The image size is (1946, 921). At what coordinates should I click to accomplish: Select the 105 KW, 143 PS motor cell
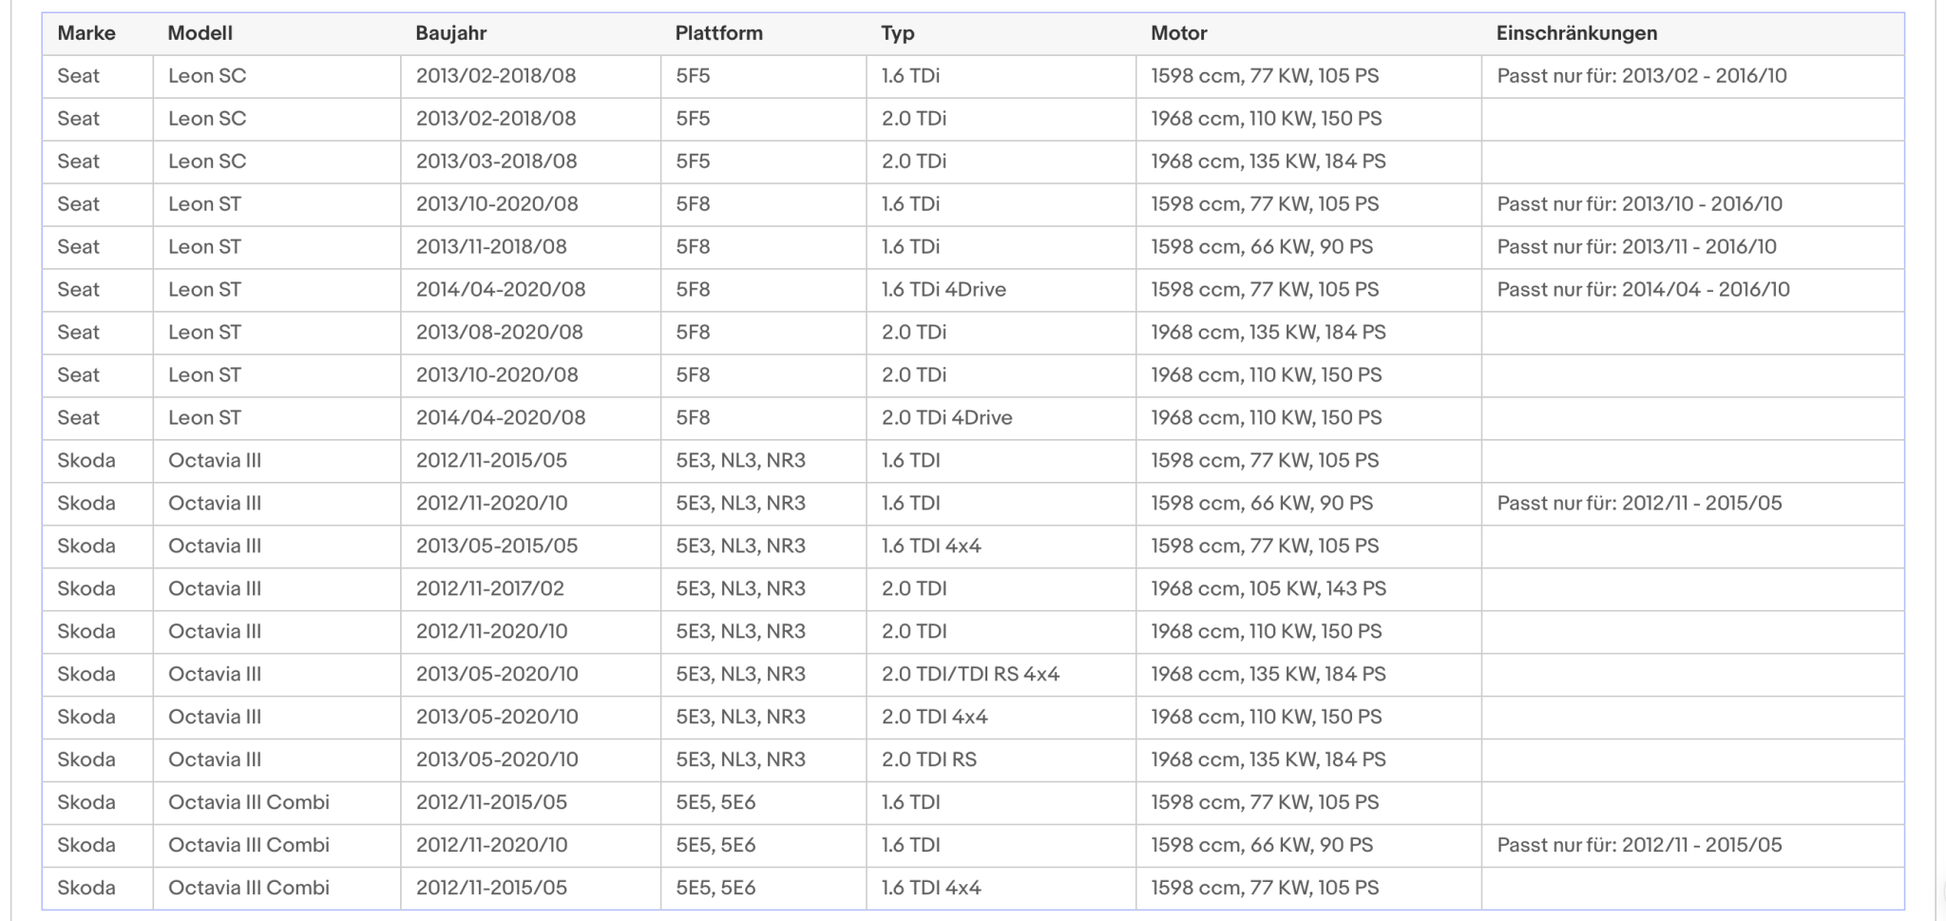coord(1267,588)
